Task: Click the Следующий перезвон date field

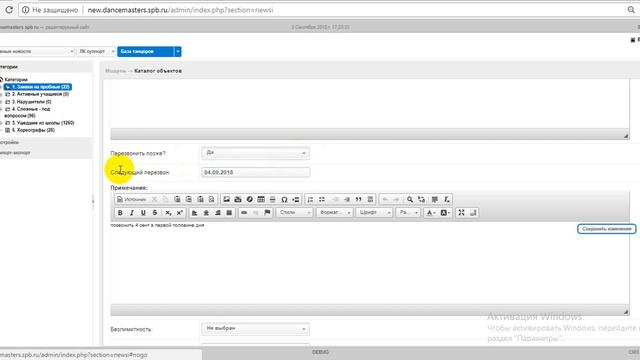Action: tap(256, 173)
